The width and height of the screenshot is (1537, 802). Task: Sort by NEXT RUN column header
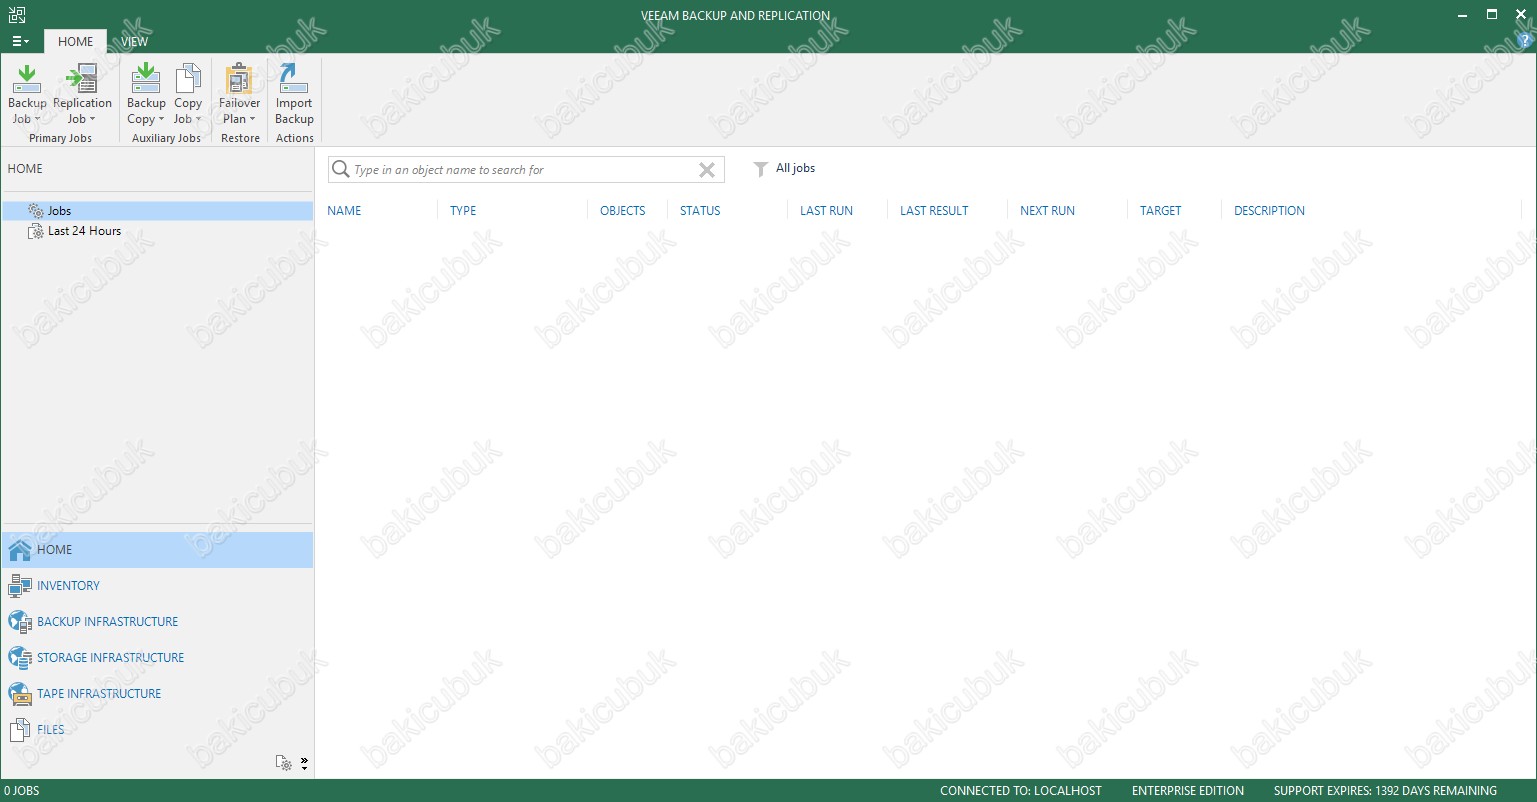(x=1047, y=211)
